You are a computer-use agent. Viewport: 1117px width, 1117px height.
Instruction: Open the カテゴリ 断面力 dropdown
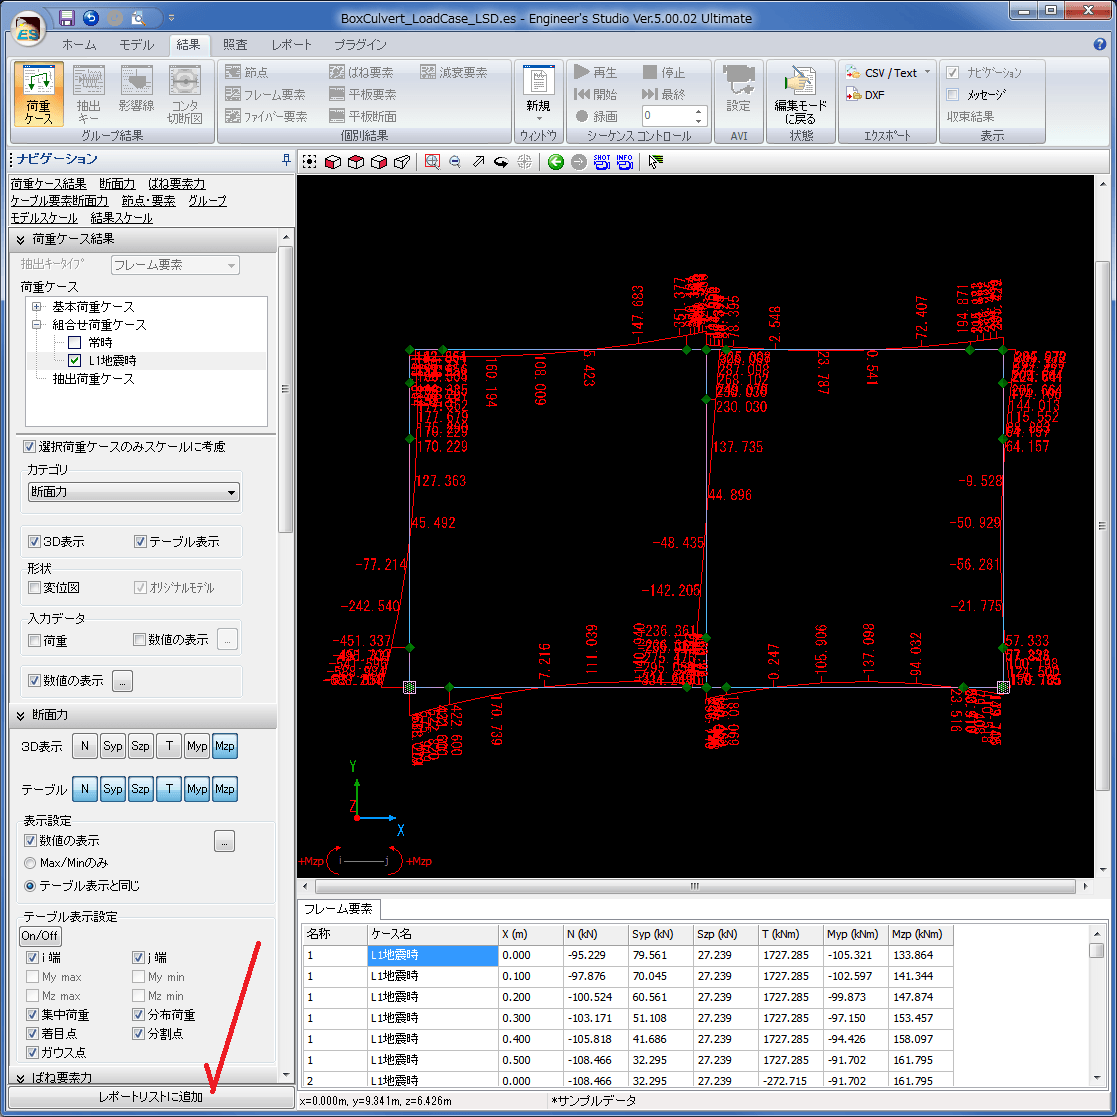point(134,492)
